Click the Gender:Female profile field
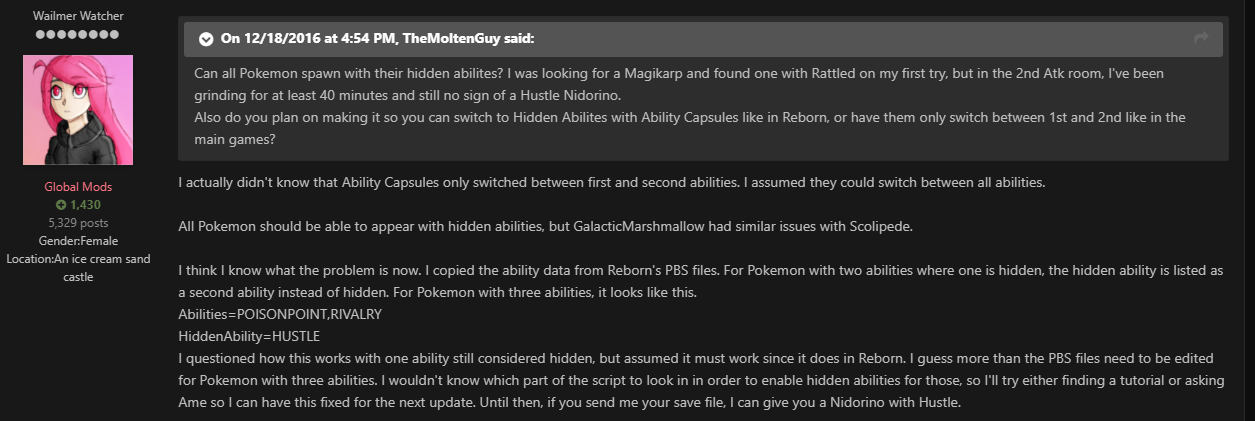 click(x=78, y=241)
